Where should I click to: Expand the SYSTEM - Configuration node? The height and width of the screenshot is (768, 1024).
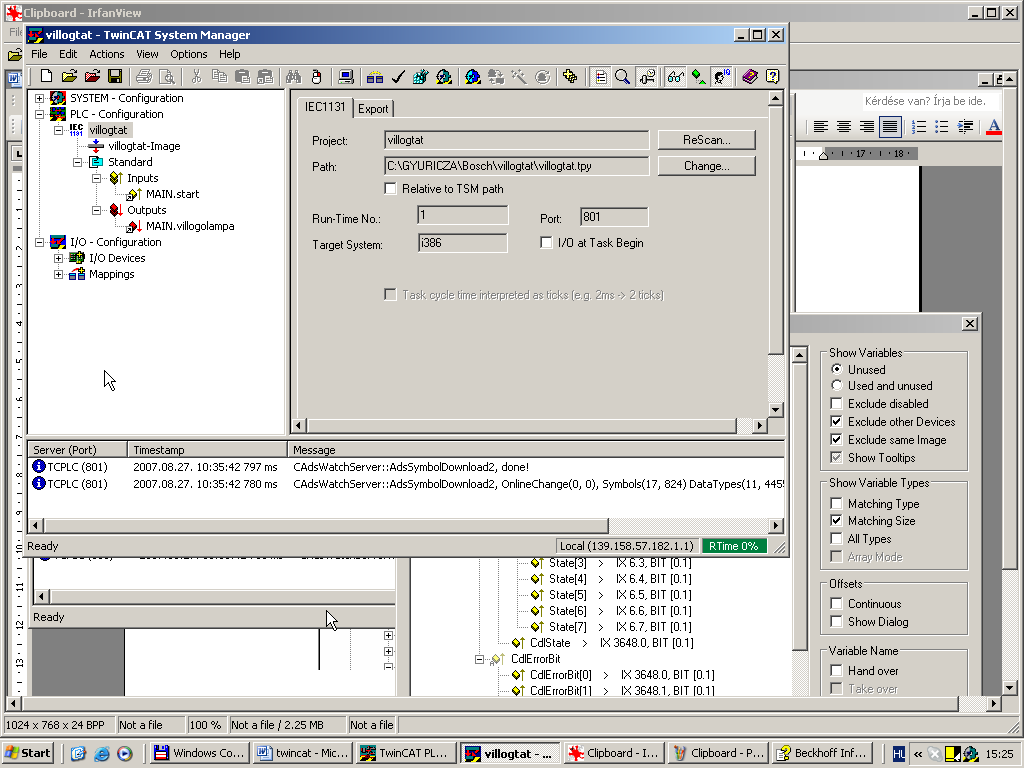(39, 98)
